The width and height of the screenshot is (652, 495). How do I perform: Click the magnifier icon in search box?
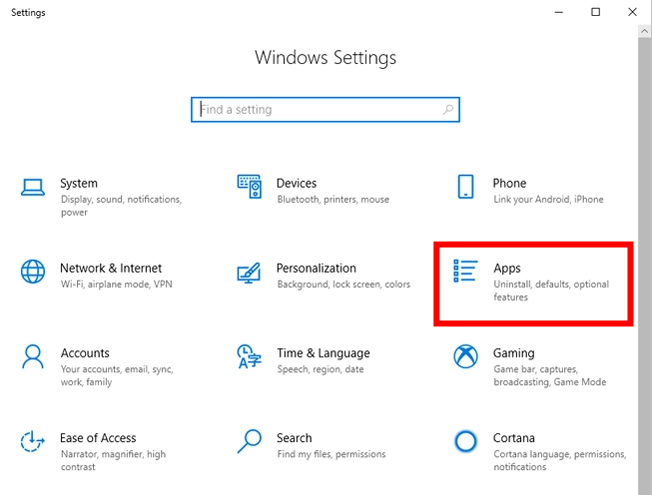(x=448, y=110)
